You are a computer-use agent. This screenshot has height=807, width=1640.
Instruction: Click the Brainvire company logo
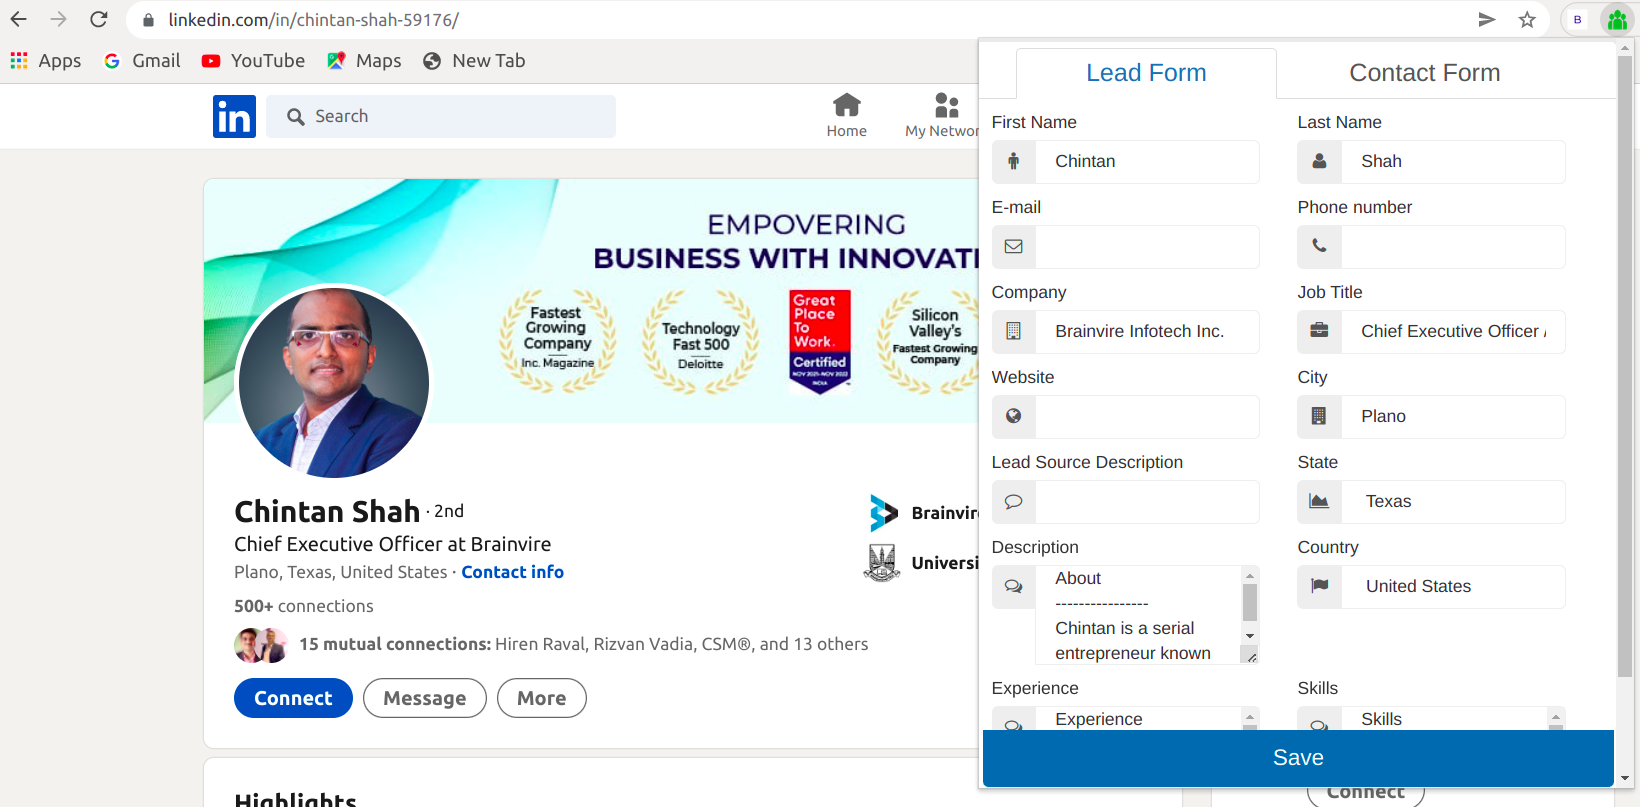click(884, 513)
